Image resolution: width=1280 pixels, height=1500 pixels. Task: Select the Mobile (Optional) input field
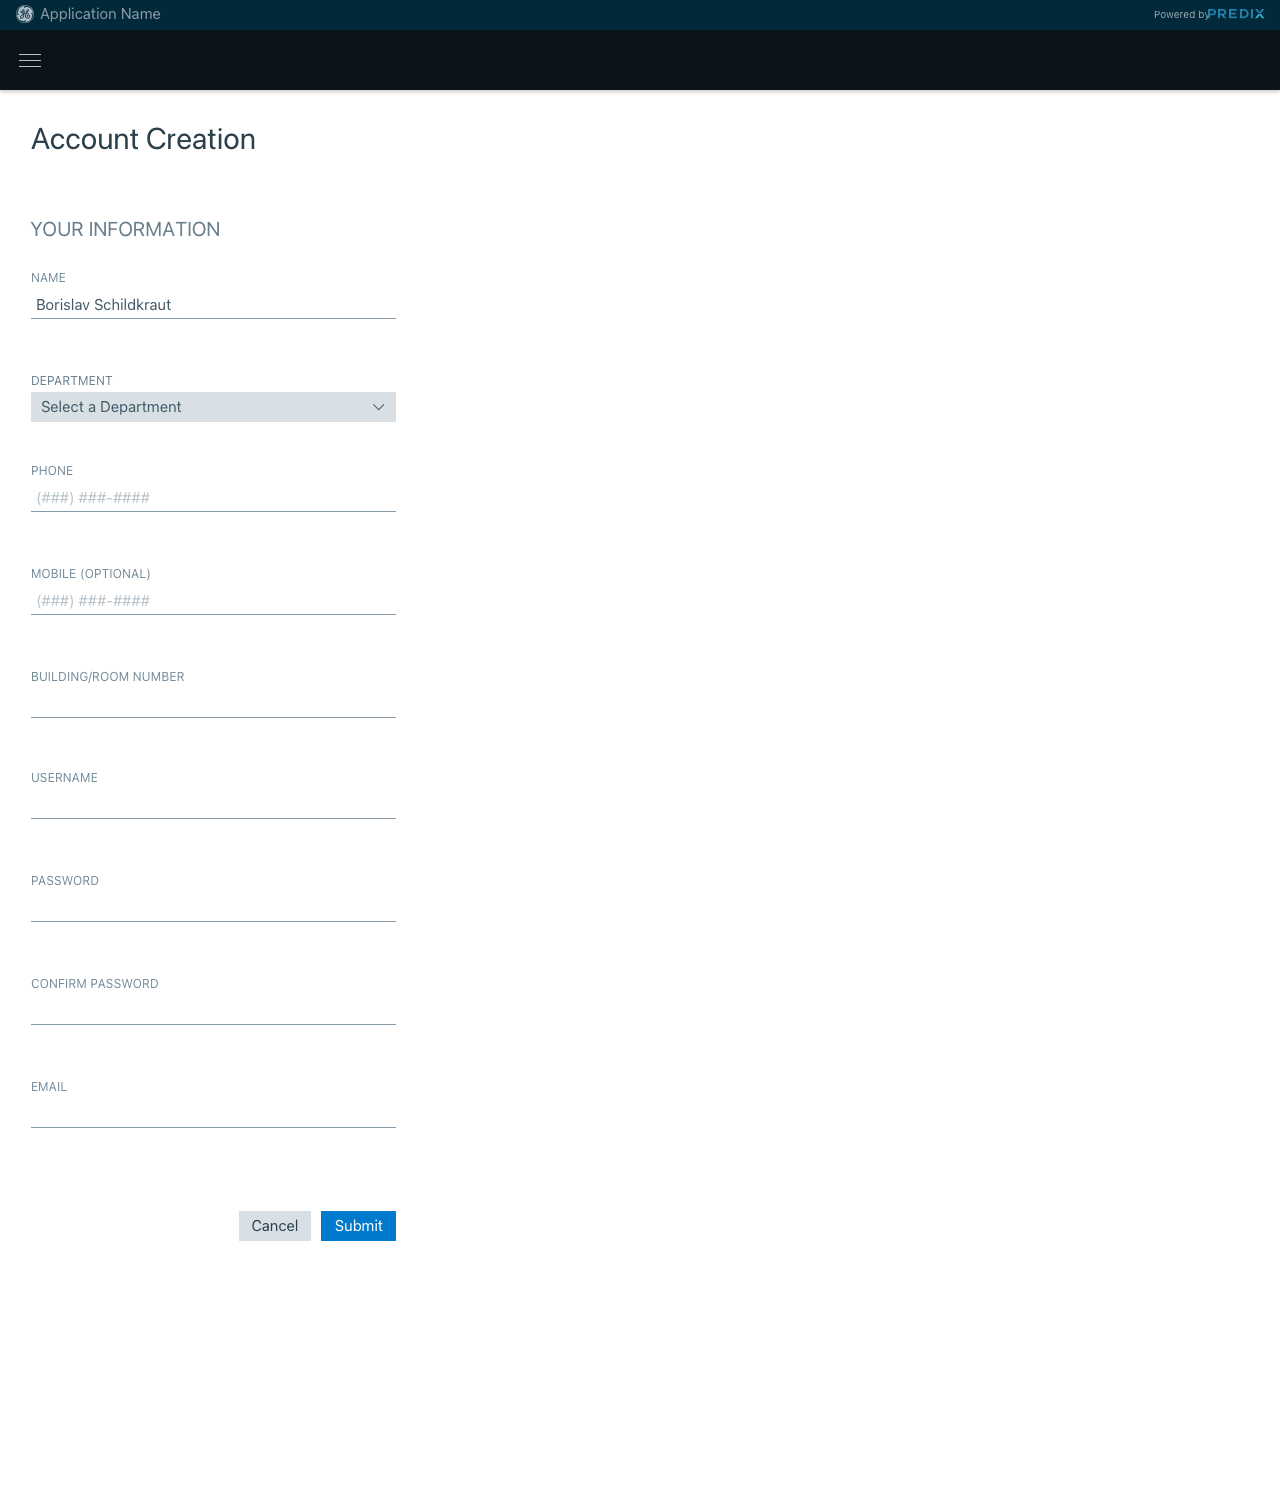(213, 601)
